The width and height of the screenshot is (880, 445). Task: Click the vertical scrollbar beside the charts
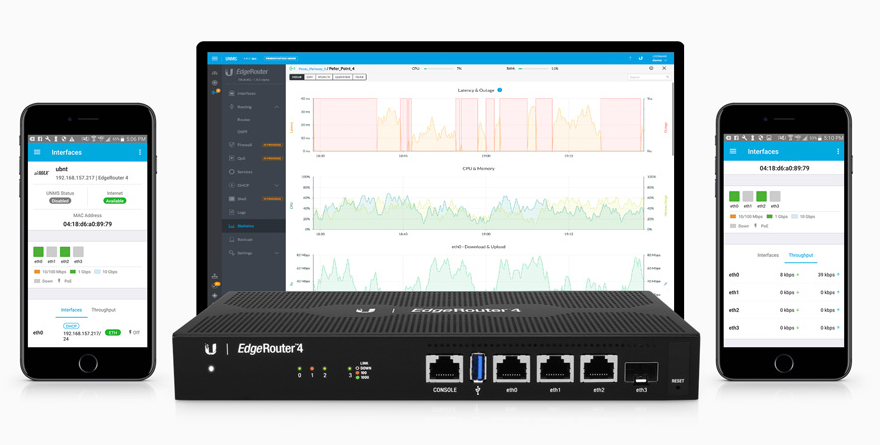point(673,119)
